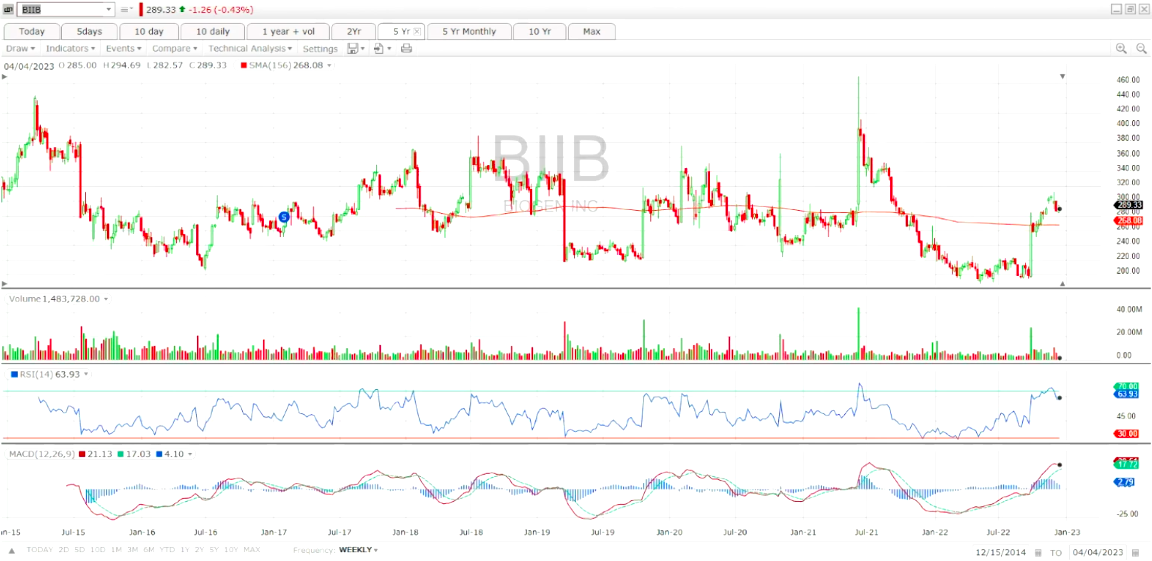The image size is (1152, 561).
Task: Select the 10 day tab
Action: pyautogui.click(x=148, y=32)
